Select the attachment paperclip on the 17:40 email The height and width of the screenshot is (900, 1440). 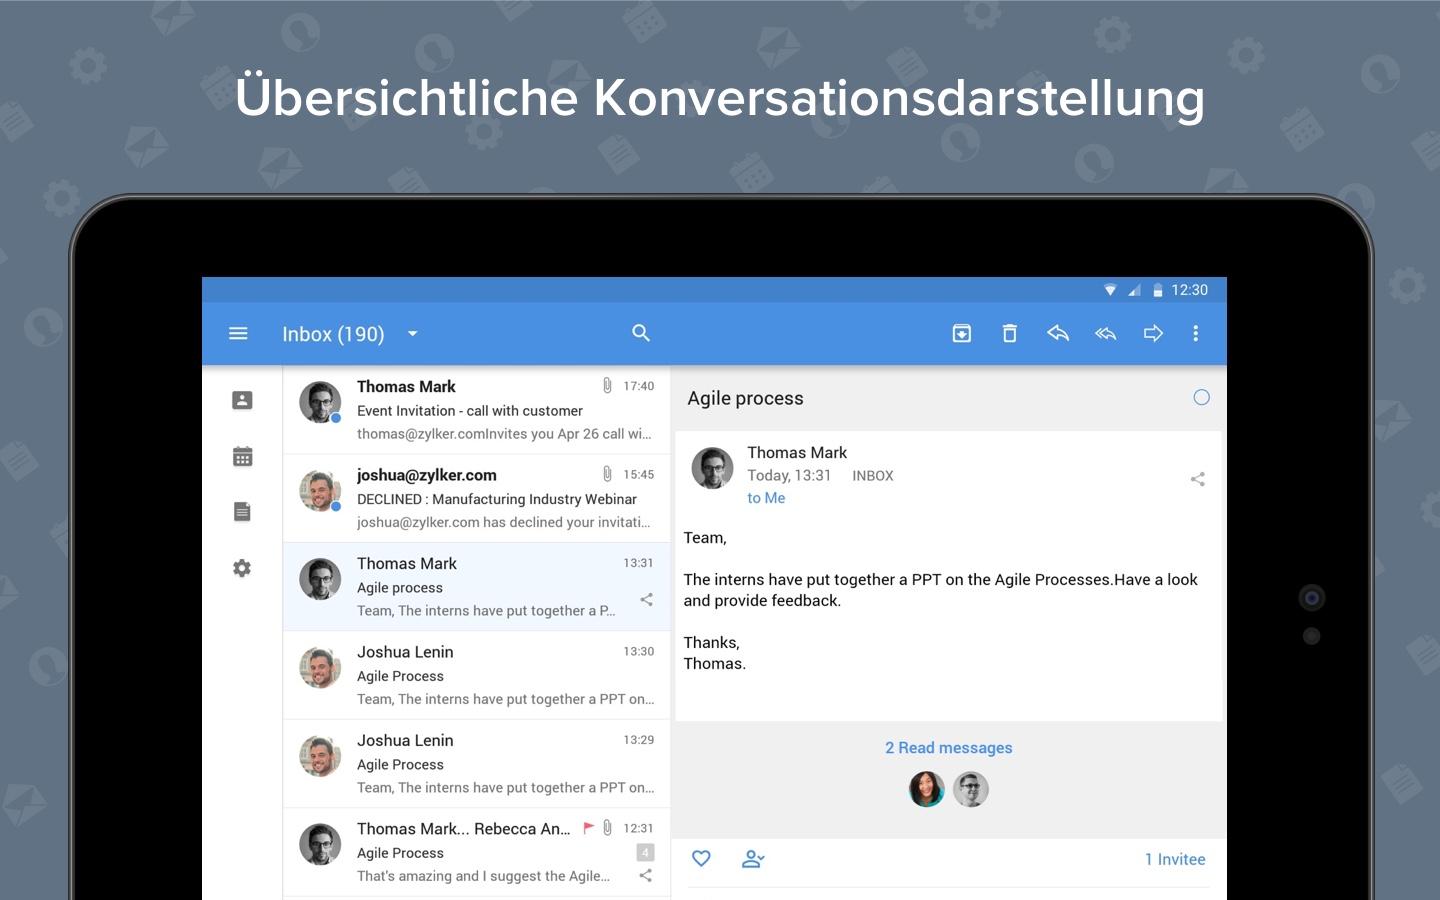pyautogui.click(x=607, y=385)
